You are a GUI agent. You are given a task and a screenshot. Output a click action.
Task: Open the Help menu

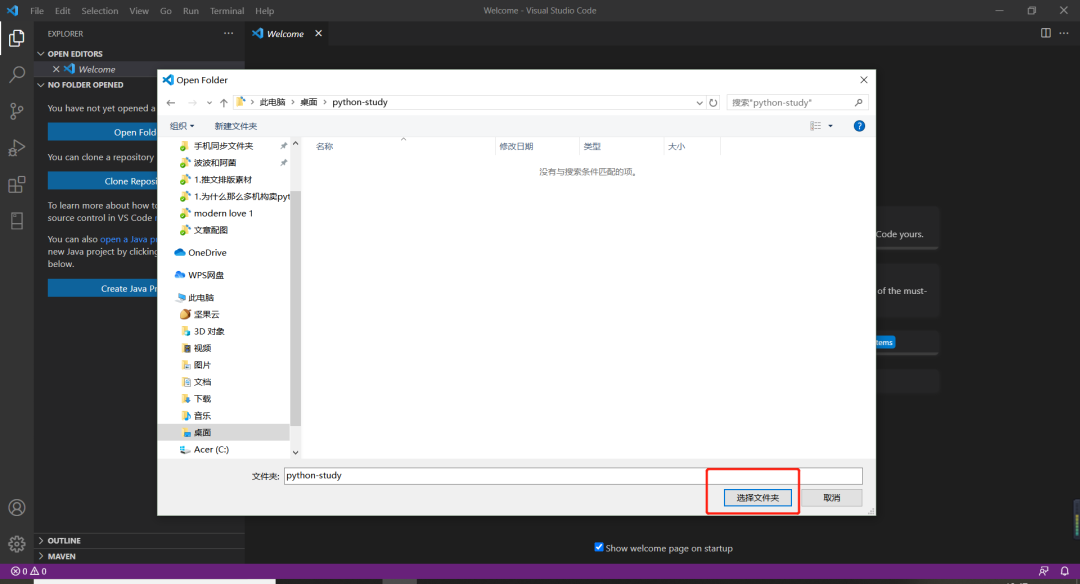point(264,10)
